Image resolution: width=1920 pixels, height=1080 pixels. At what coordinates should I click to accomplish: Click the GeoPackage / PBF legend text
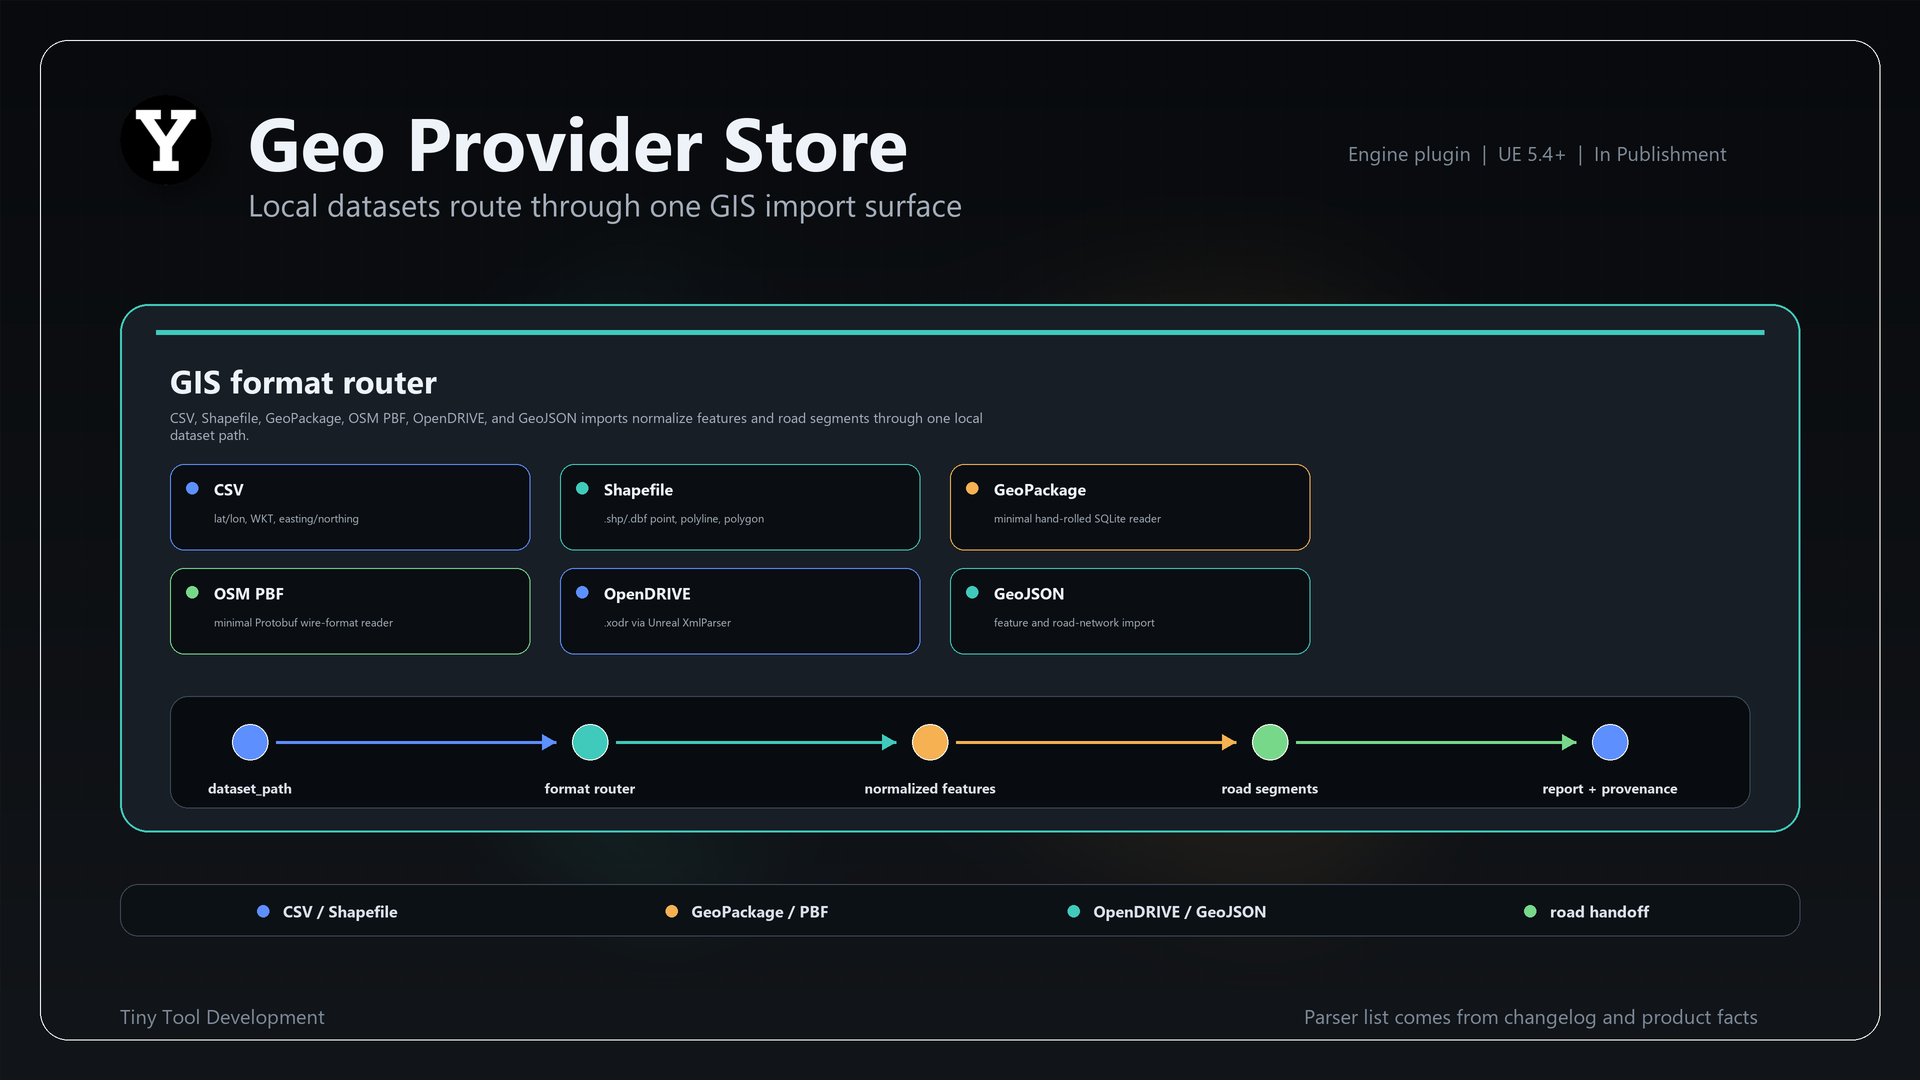[760, 912]
